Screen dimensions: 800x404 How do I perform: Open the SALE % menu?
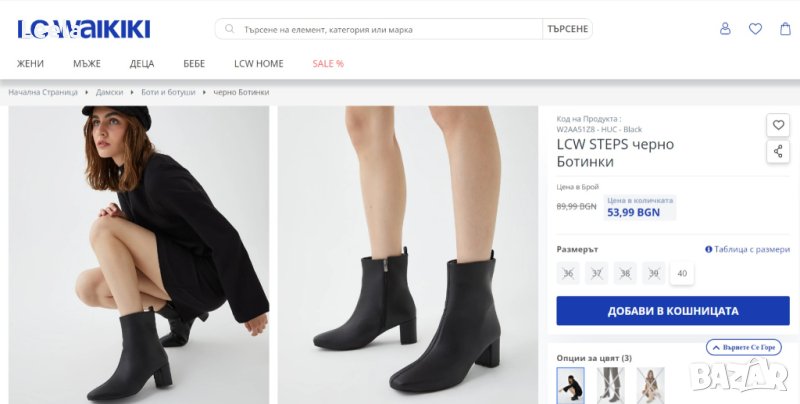click(x=328, y=64)
